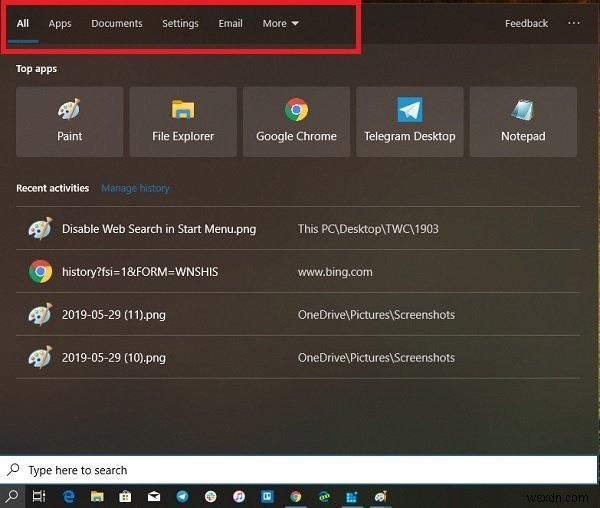600x508 pixels.
Task: Switch to the Apps search tab
Action: pos(60,24)
